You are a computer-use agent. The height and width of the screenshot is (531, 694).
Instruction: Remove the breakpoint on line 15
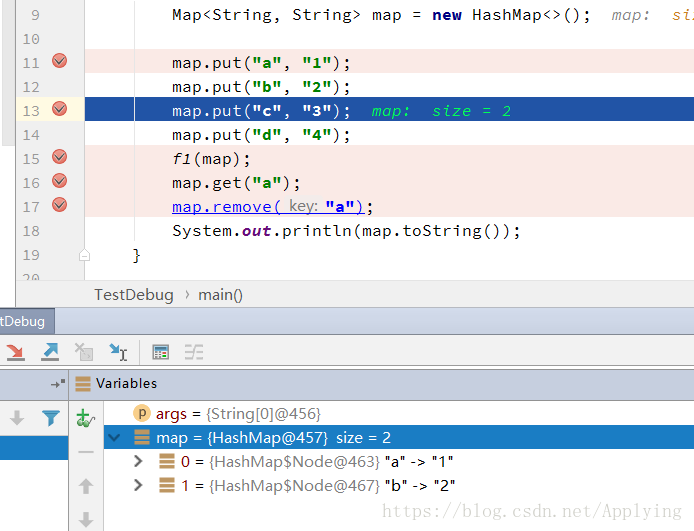[59, 157]
